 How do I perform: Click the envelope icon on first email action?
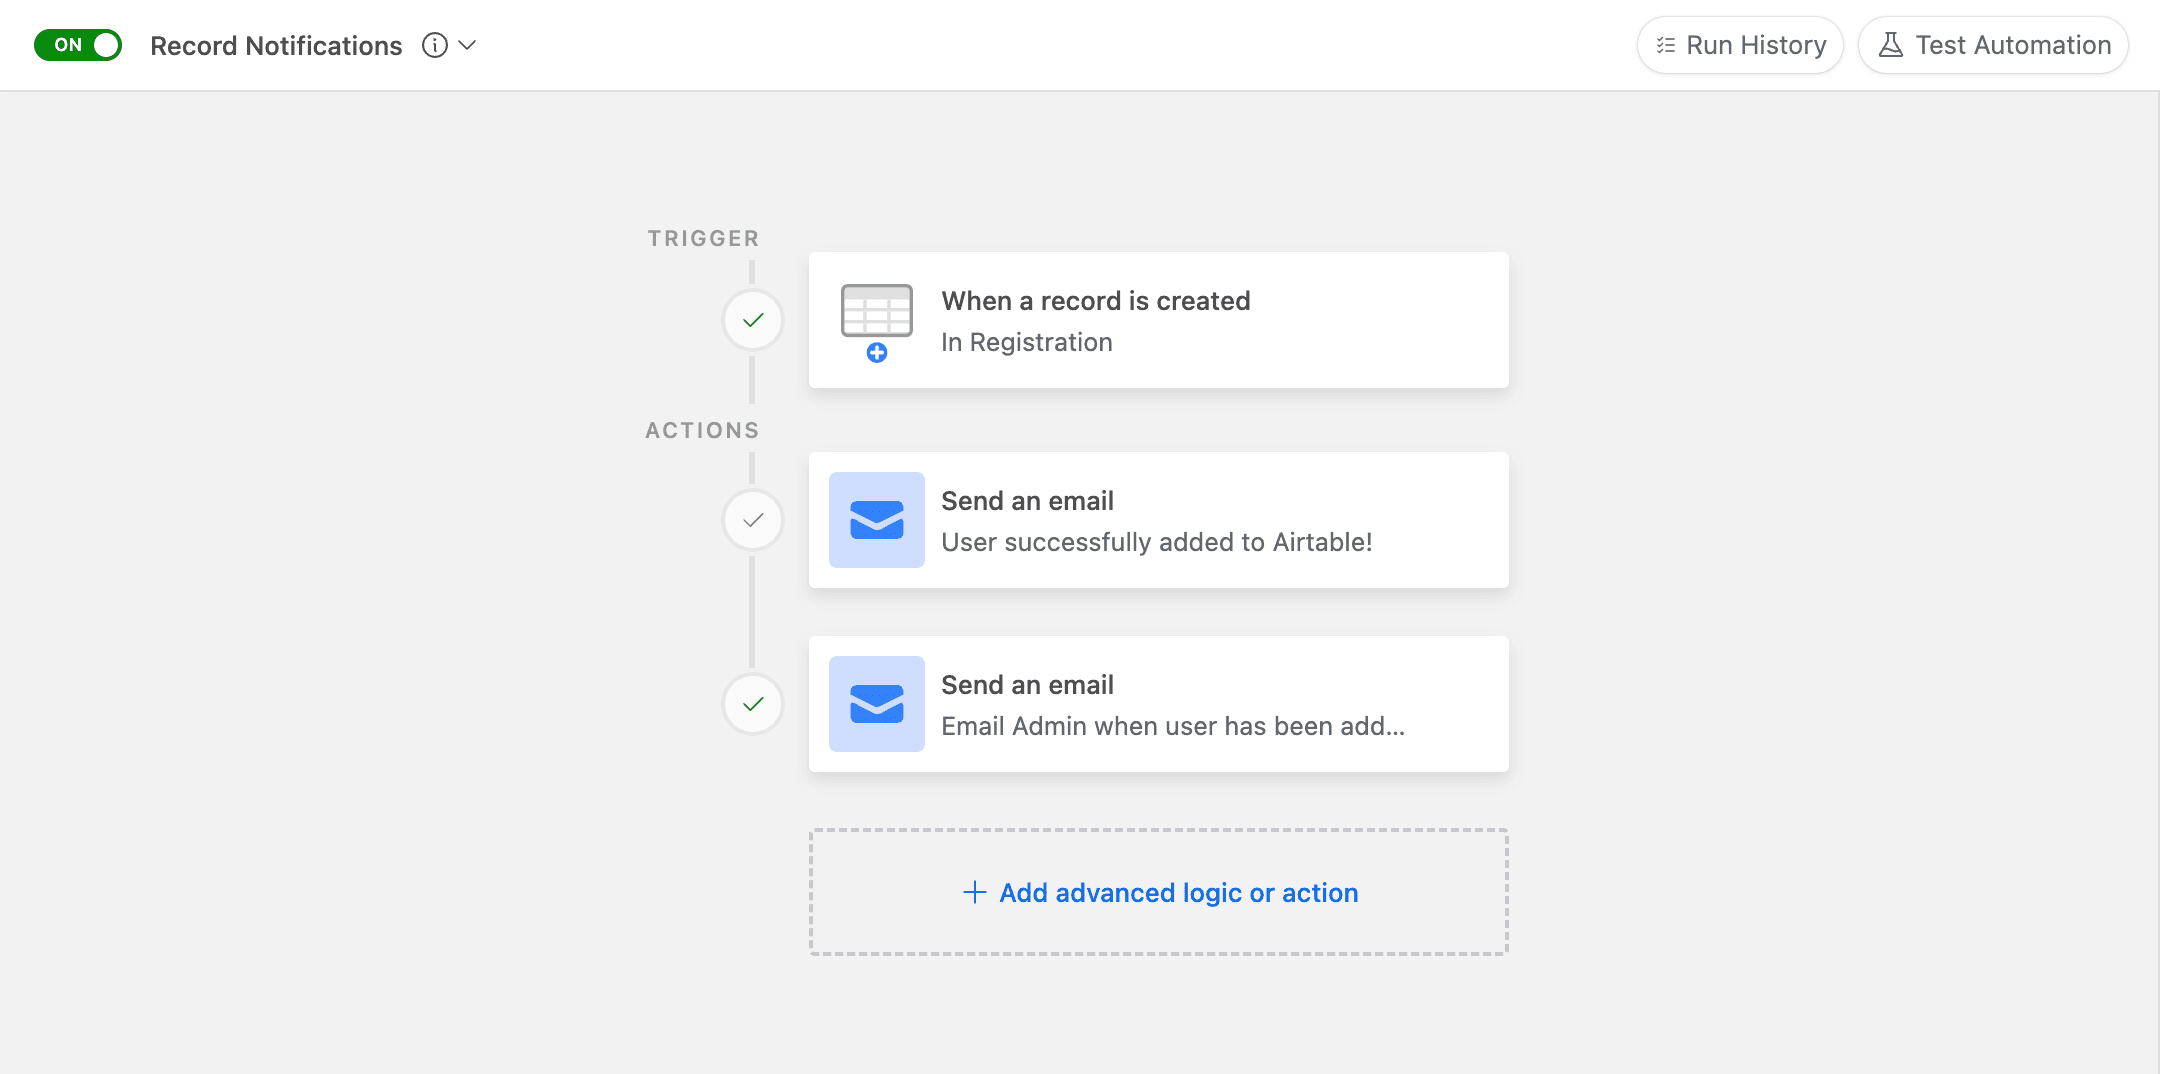click(x=876, y=519)
